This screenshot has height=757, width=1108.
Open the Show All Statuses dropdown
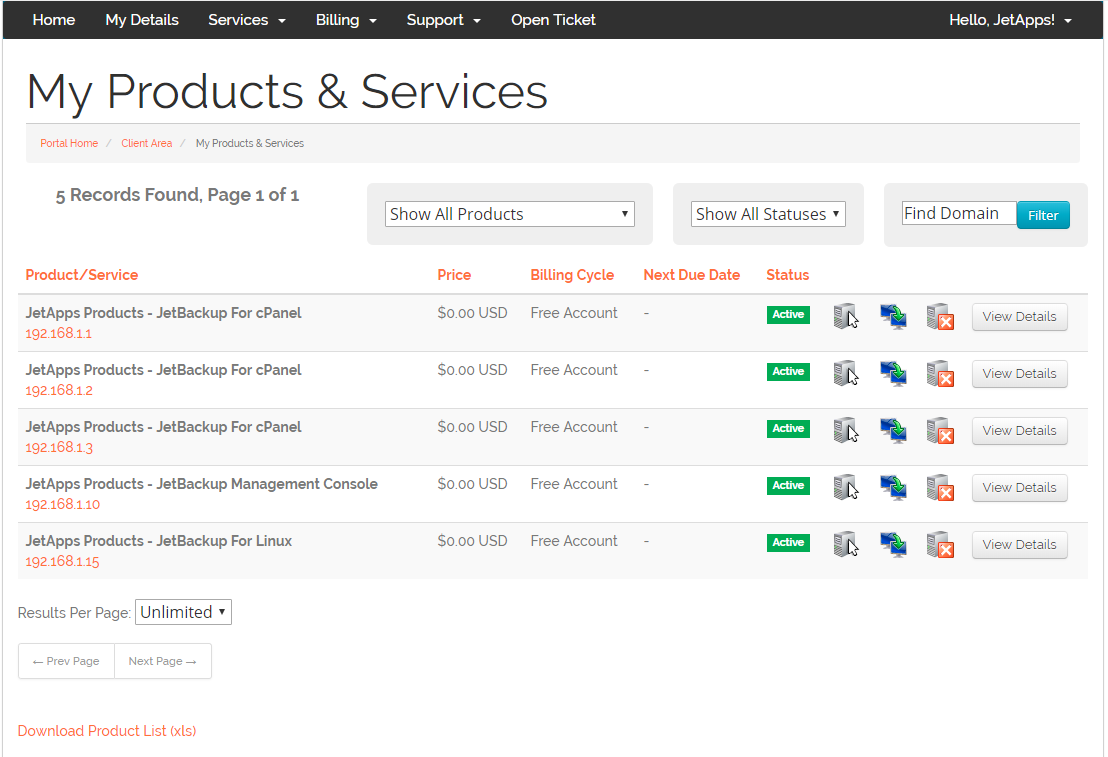768,214
